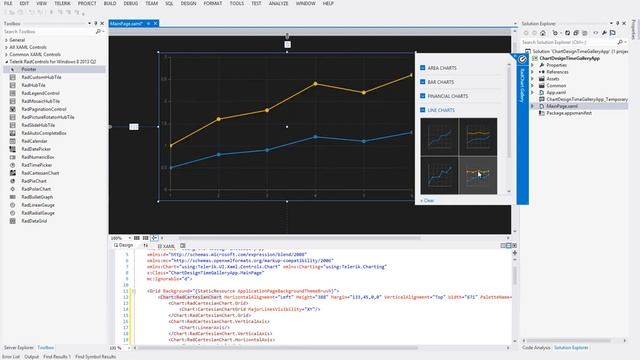
Task: Pick the RadRadialGauge control
Action: (x=38, y=213)
